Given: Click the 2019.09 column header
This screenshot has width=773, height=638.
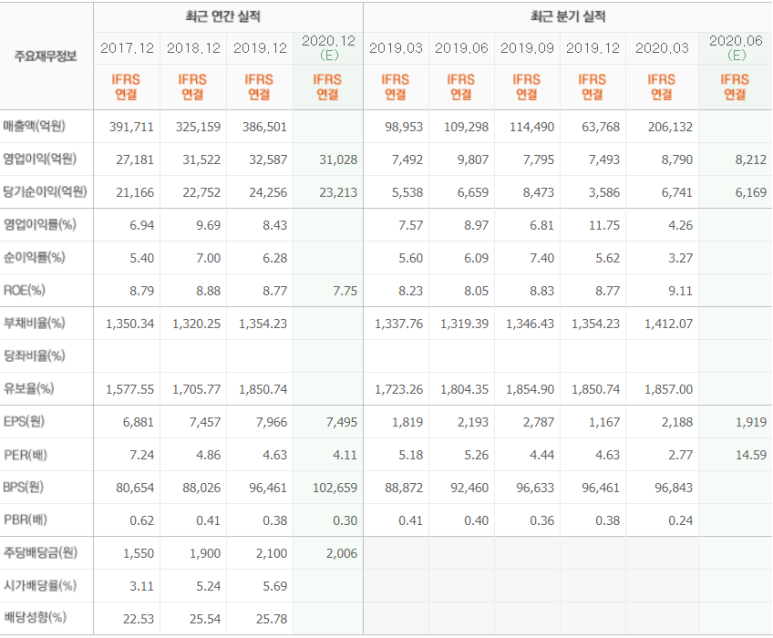Looking at the screenshot, I should tap(527, 48).
